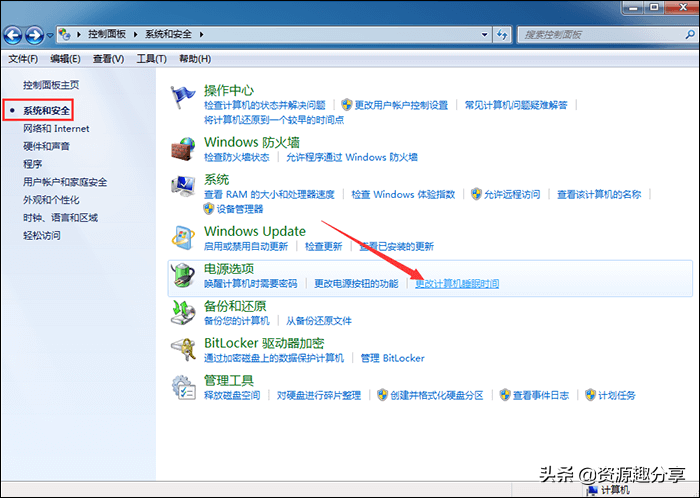Click 将计算机还原到一个较早的时间点 link
Screen dimensions: 700x498
point(274,120)
